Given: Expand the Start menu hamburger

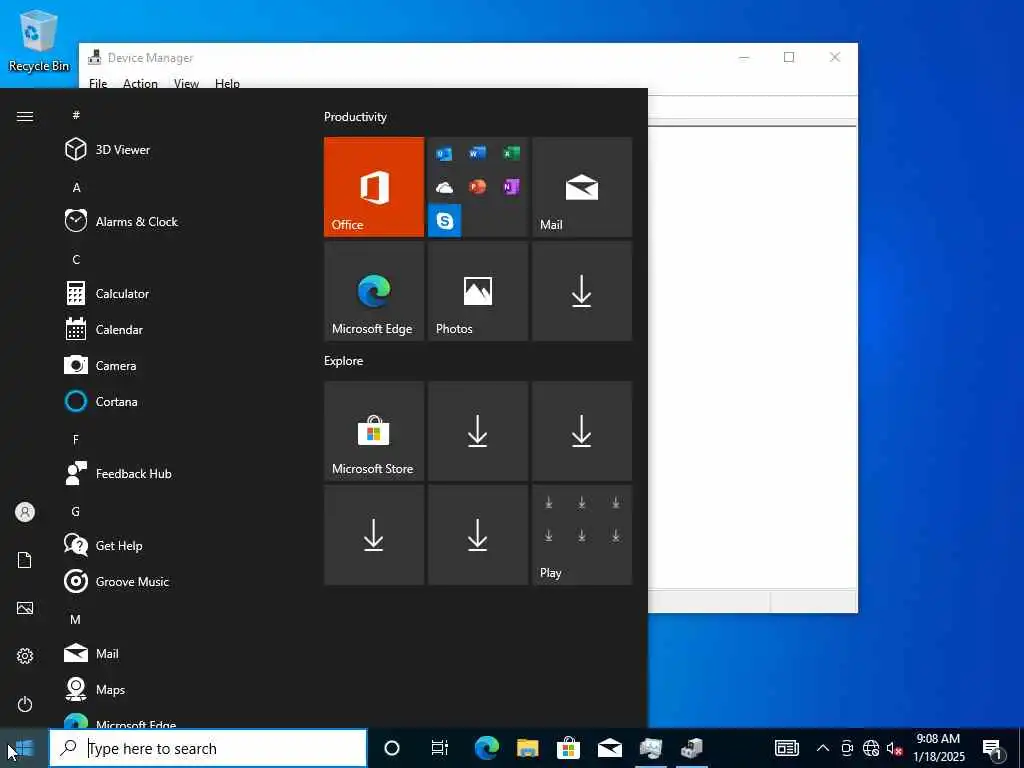Looking at the screenshot, I should [x=25, y=116].
